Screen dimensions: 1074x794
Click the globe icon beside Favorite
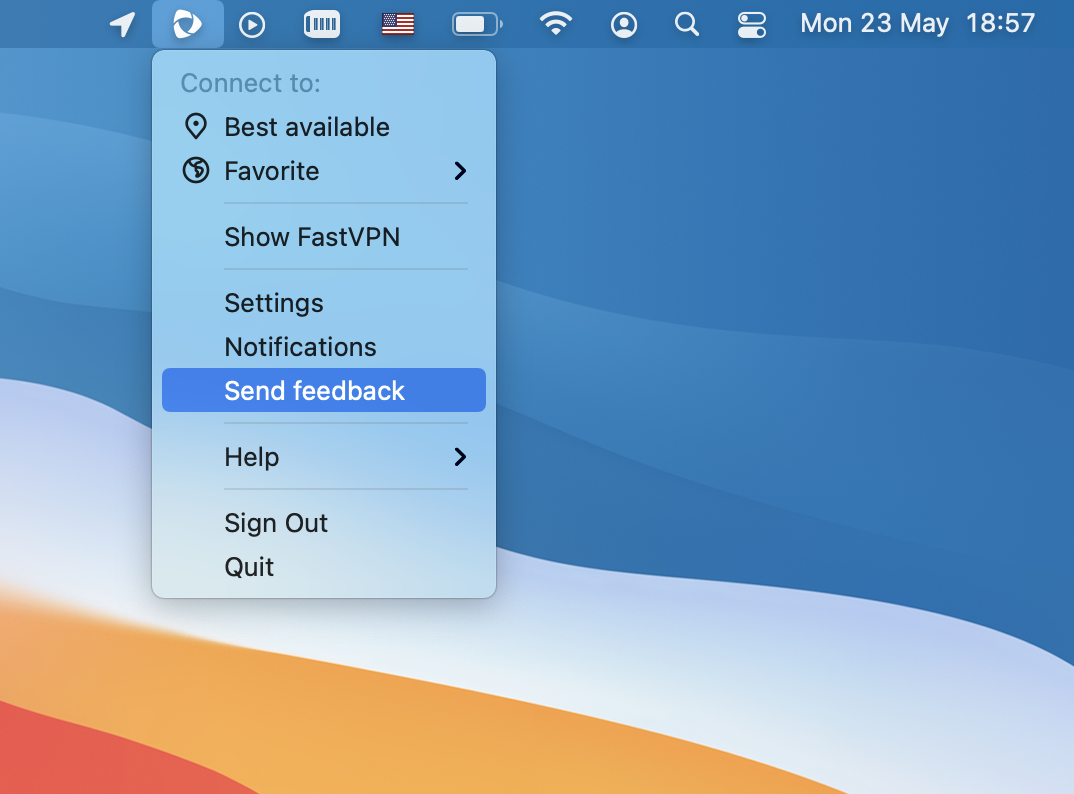click(x=196, y=170)
